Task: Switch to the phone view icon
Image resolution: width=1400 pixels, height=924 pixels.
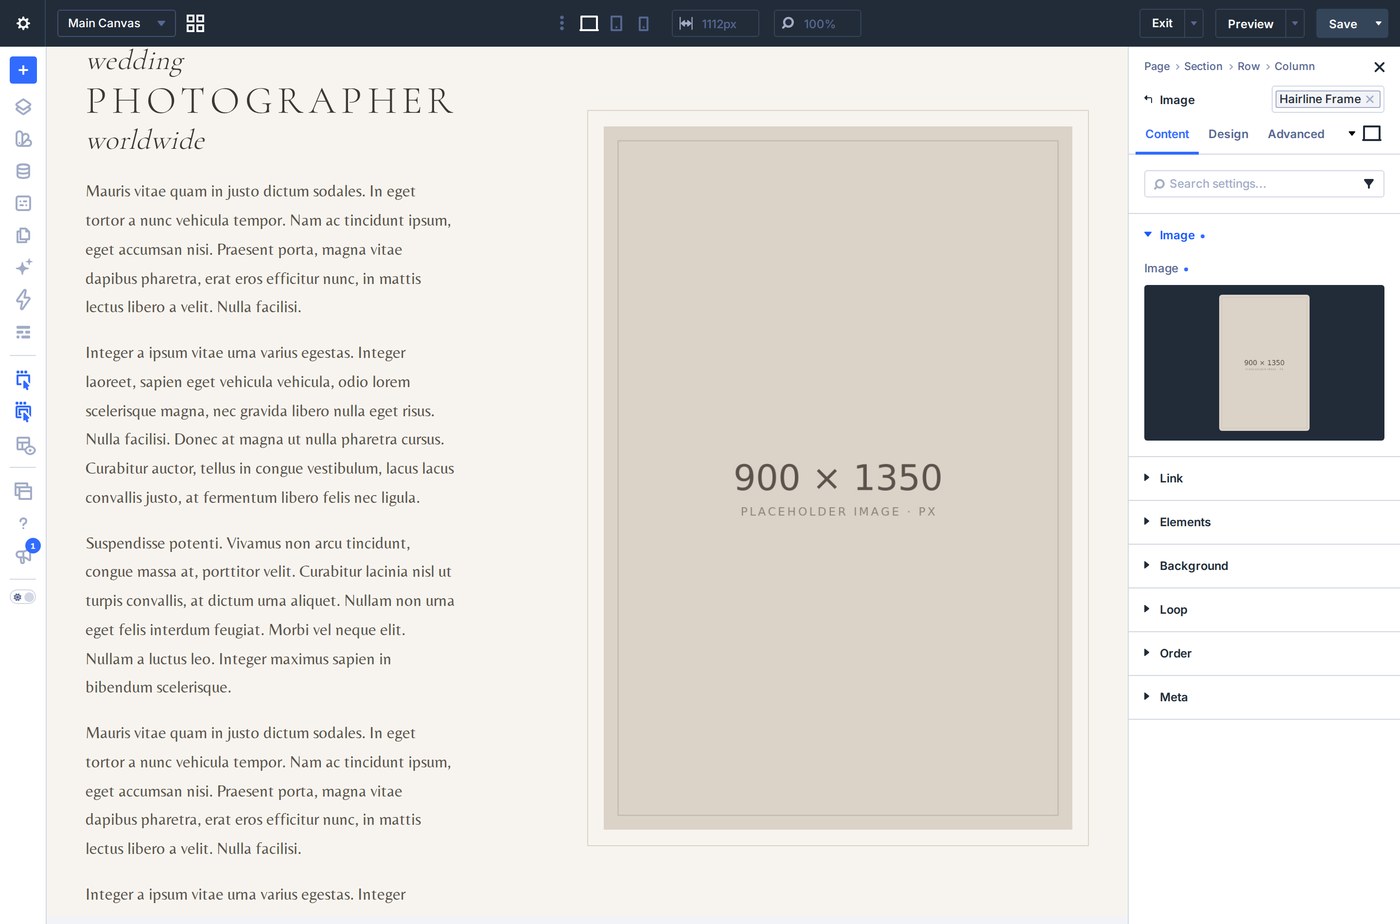Action: pyautogui.click(x=643, y=23)
